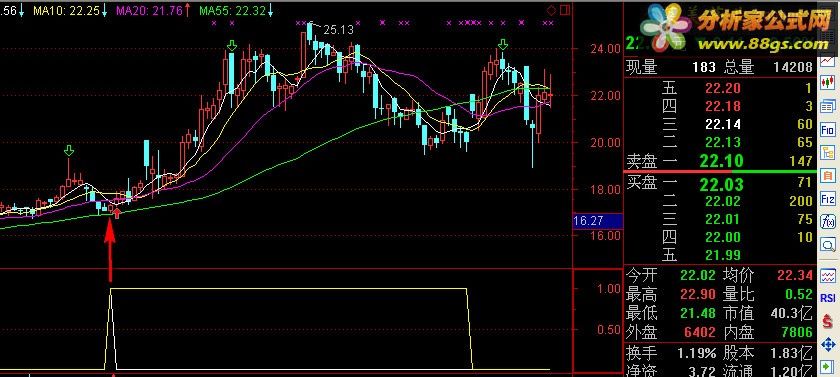
Task: Select the 买盘 一 bid price 22.03
Action: 722,185
